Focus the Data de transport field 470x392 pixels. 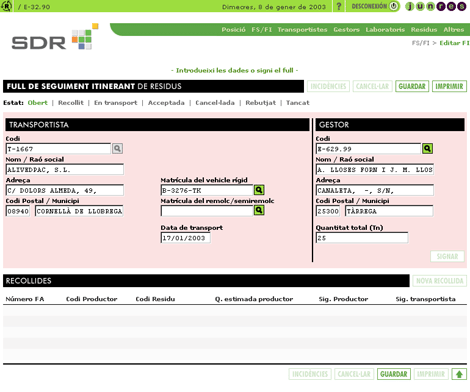coord(185,238)
